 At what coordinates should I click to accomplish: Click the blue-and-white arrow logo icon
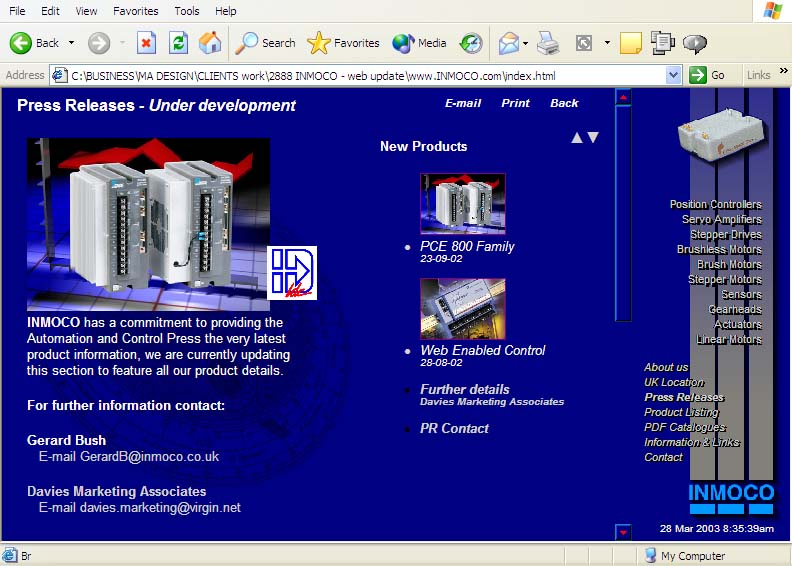click(292, 273)
